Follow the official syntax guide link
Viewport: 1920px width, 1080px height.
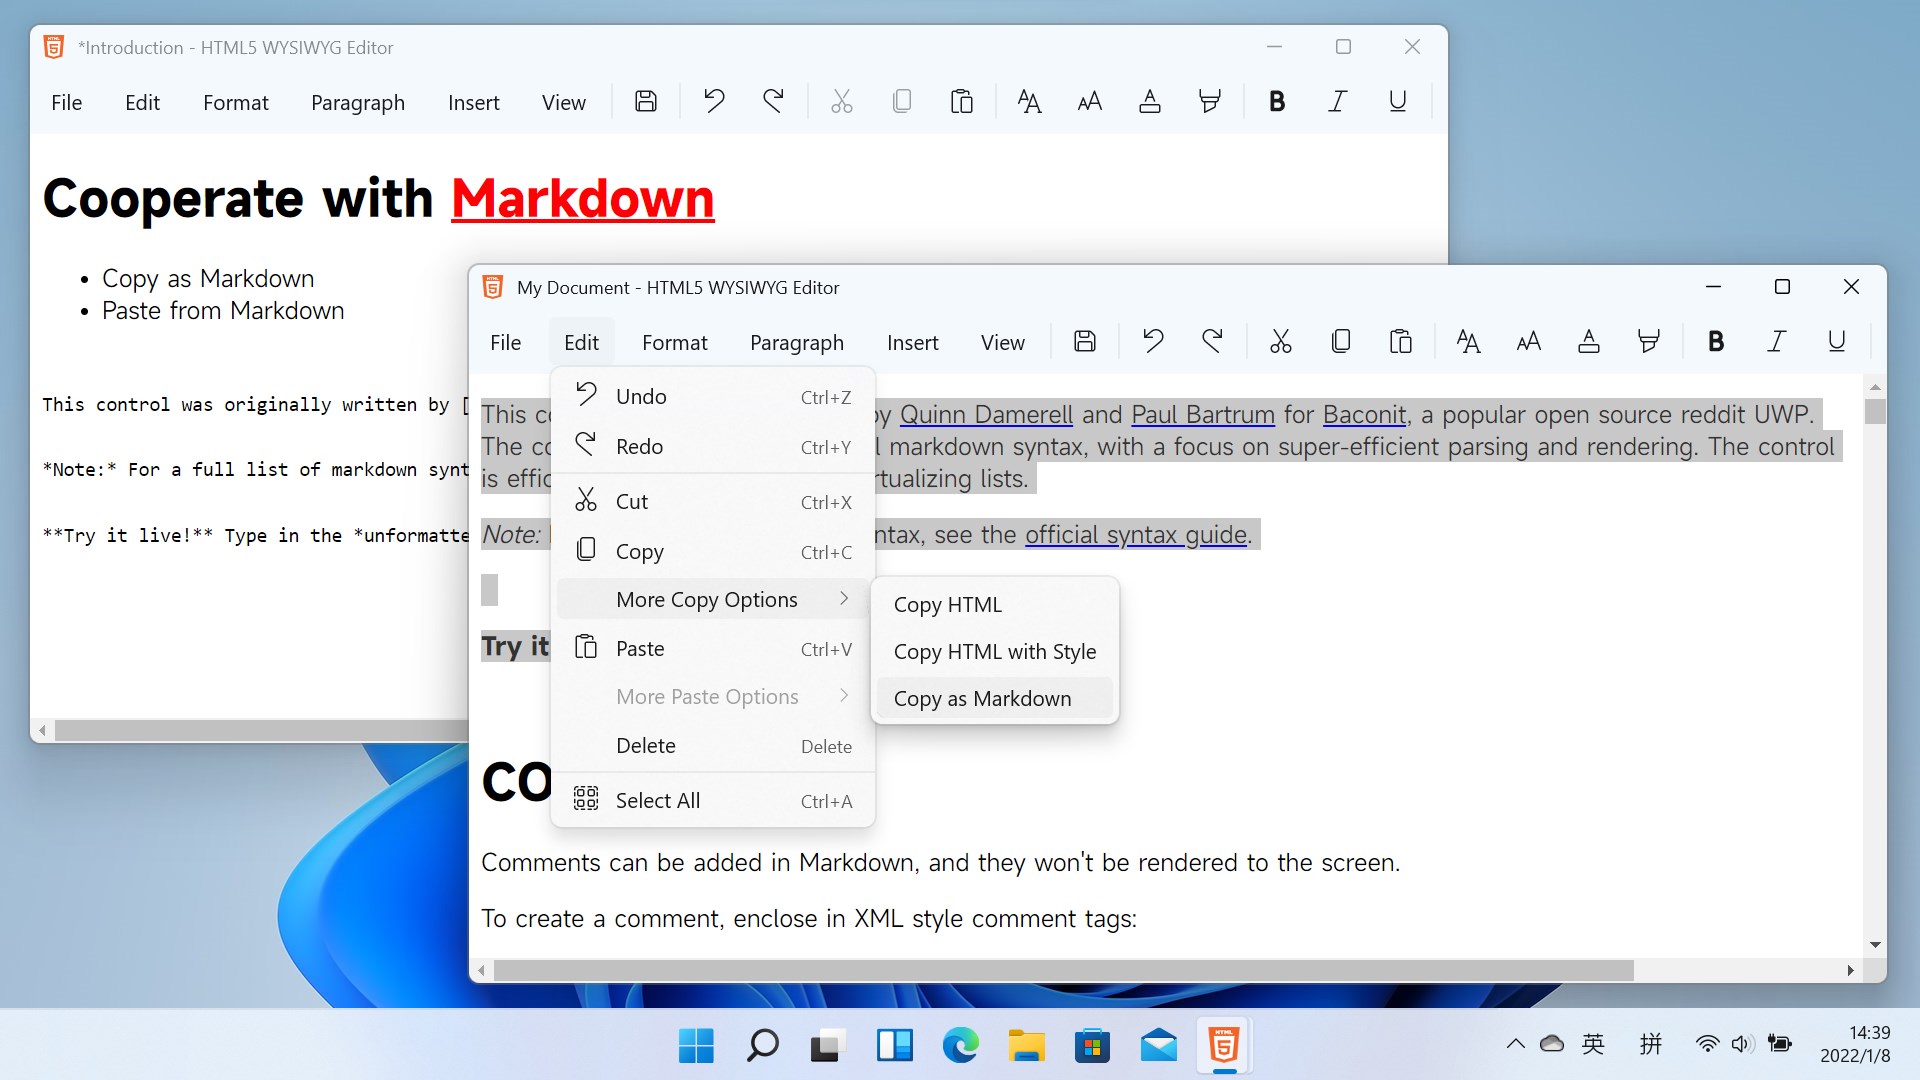click(x=1135, y=535)
